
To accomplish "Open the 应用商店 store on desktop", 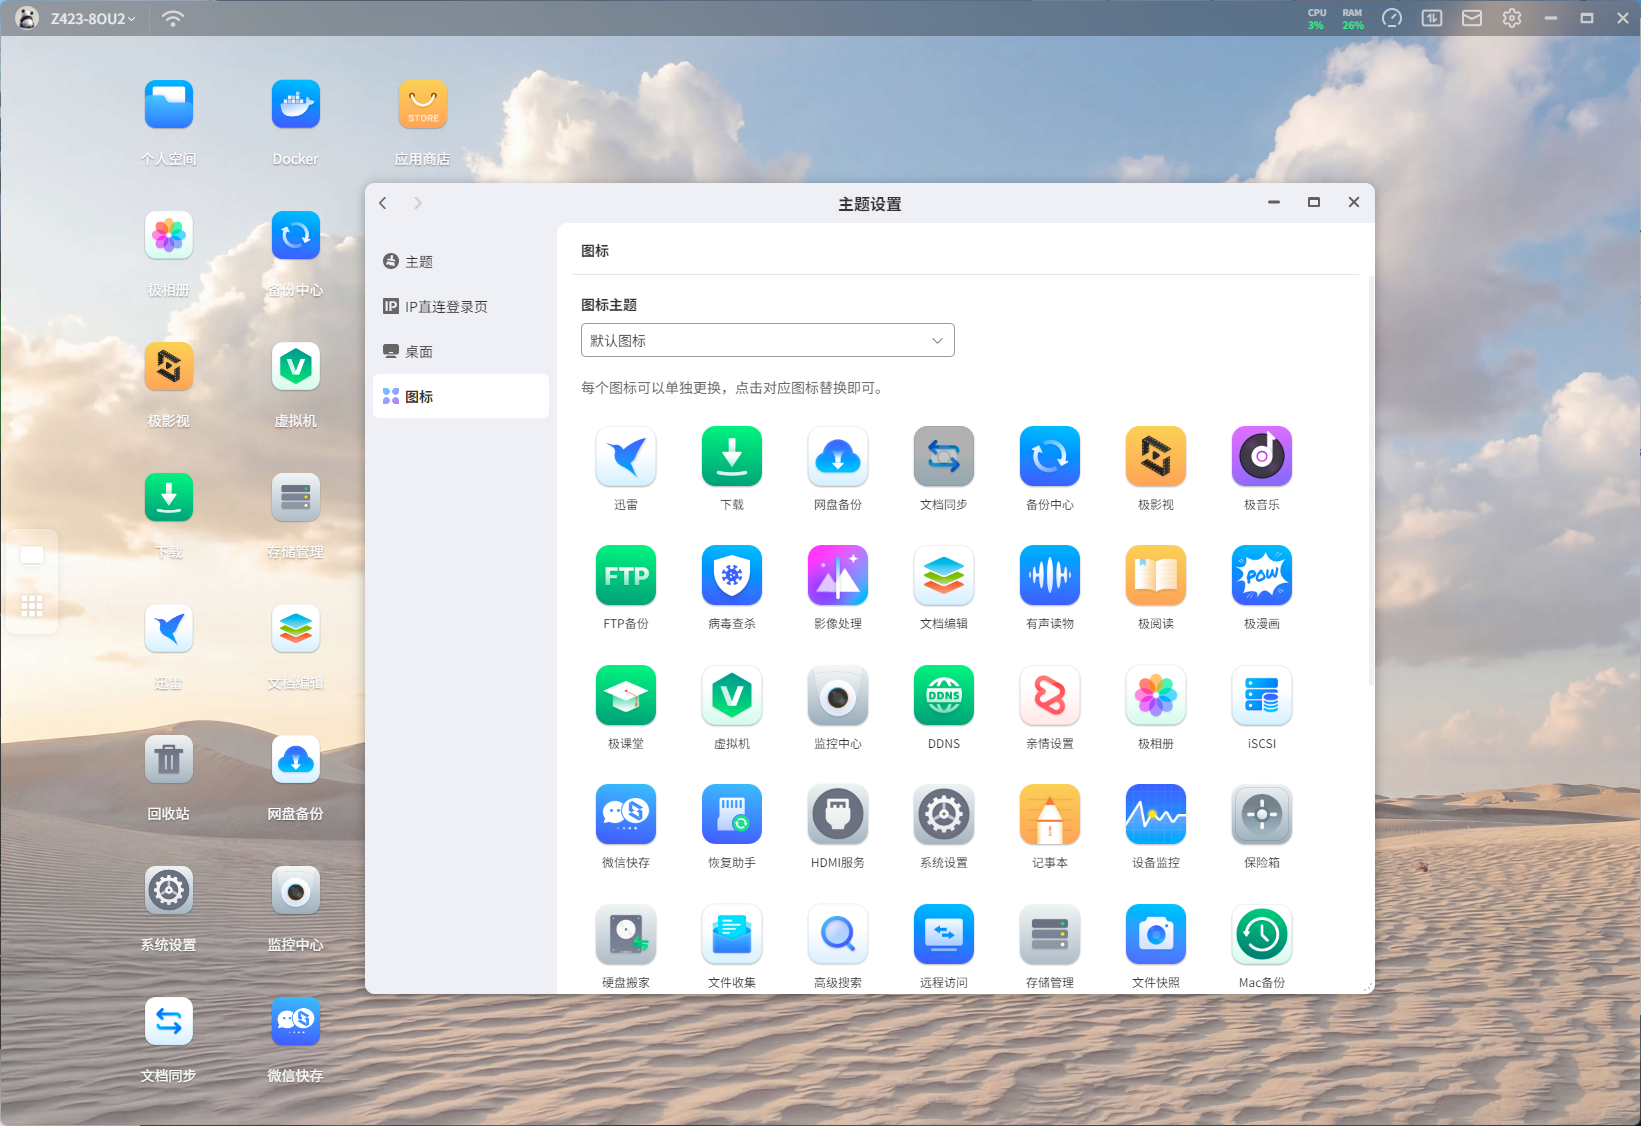I will (x=423, y=104).
